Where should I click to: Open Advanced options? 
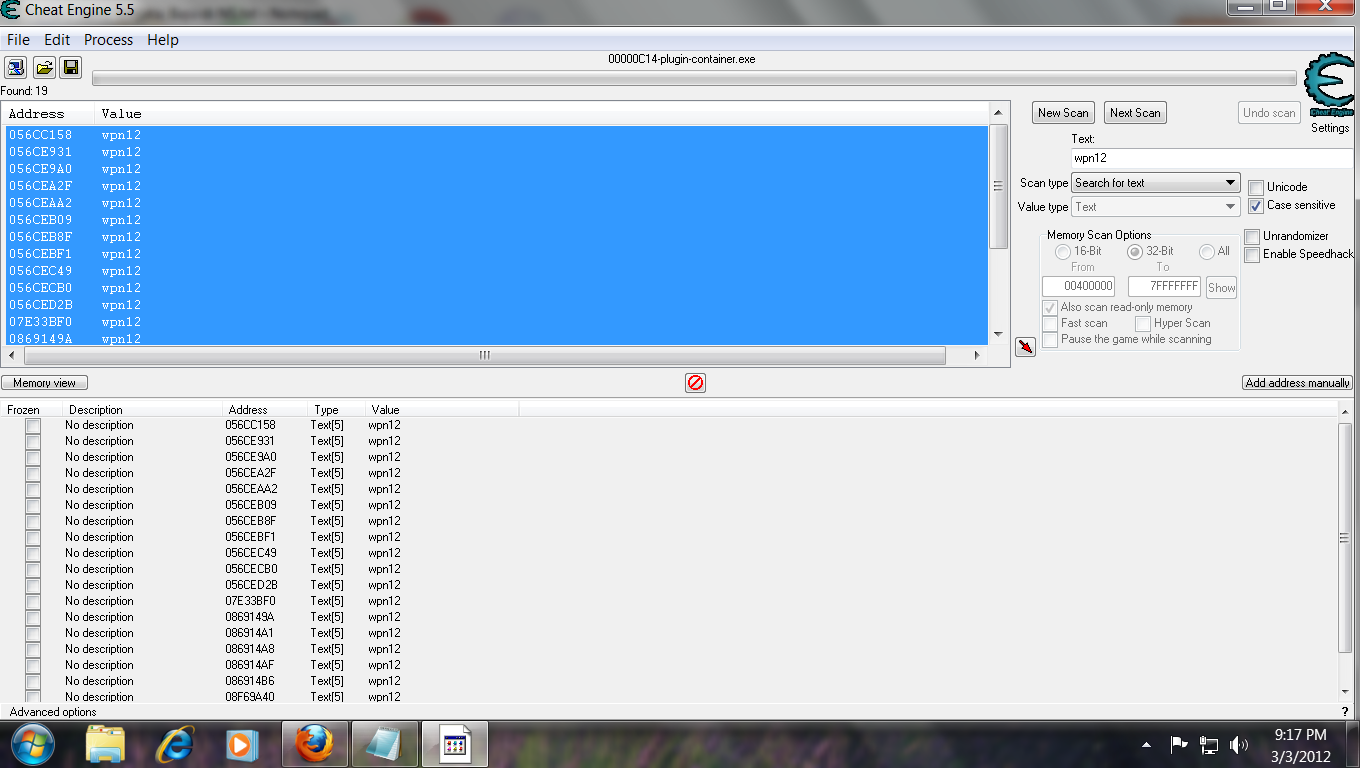(x=53, y=712)
